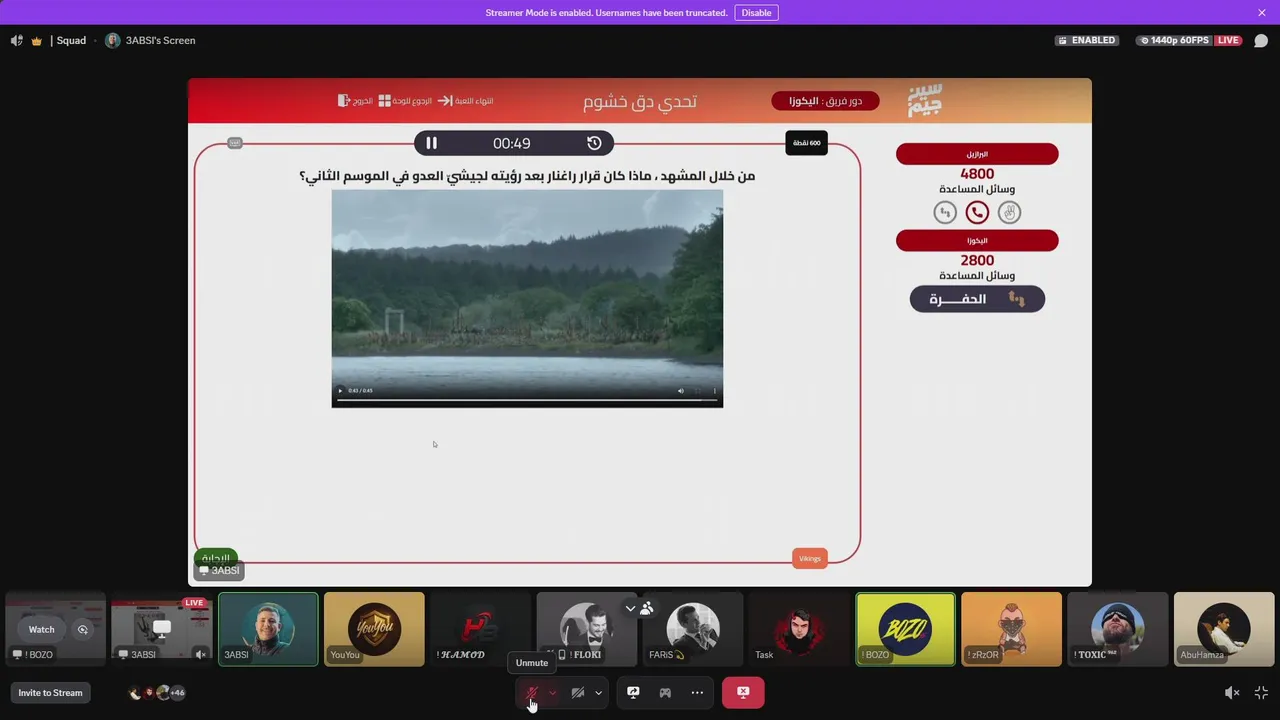The height and width of the screenshot is (720, 1280).
Task: Click the 4800 score value
Action: [x=977, y=173]
